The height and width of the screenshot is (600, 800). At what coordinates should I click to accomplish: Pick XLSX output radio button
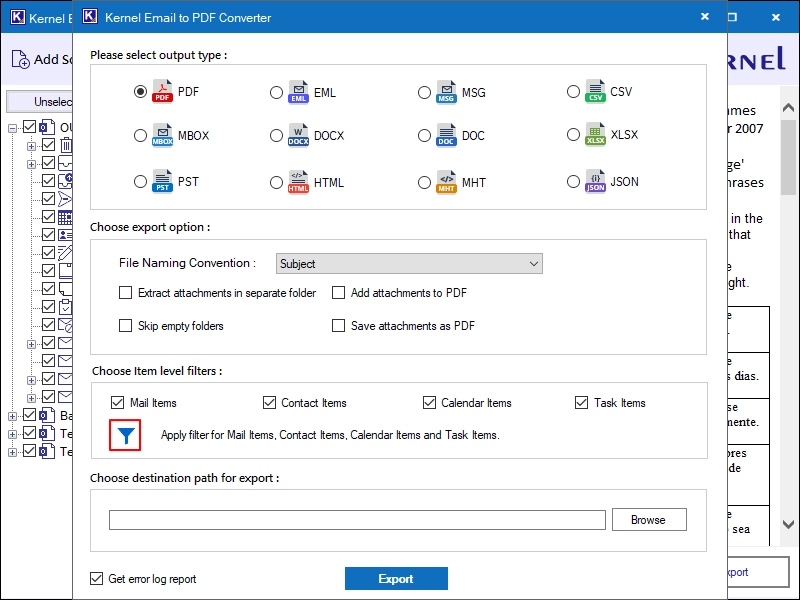tap(573, 135)
